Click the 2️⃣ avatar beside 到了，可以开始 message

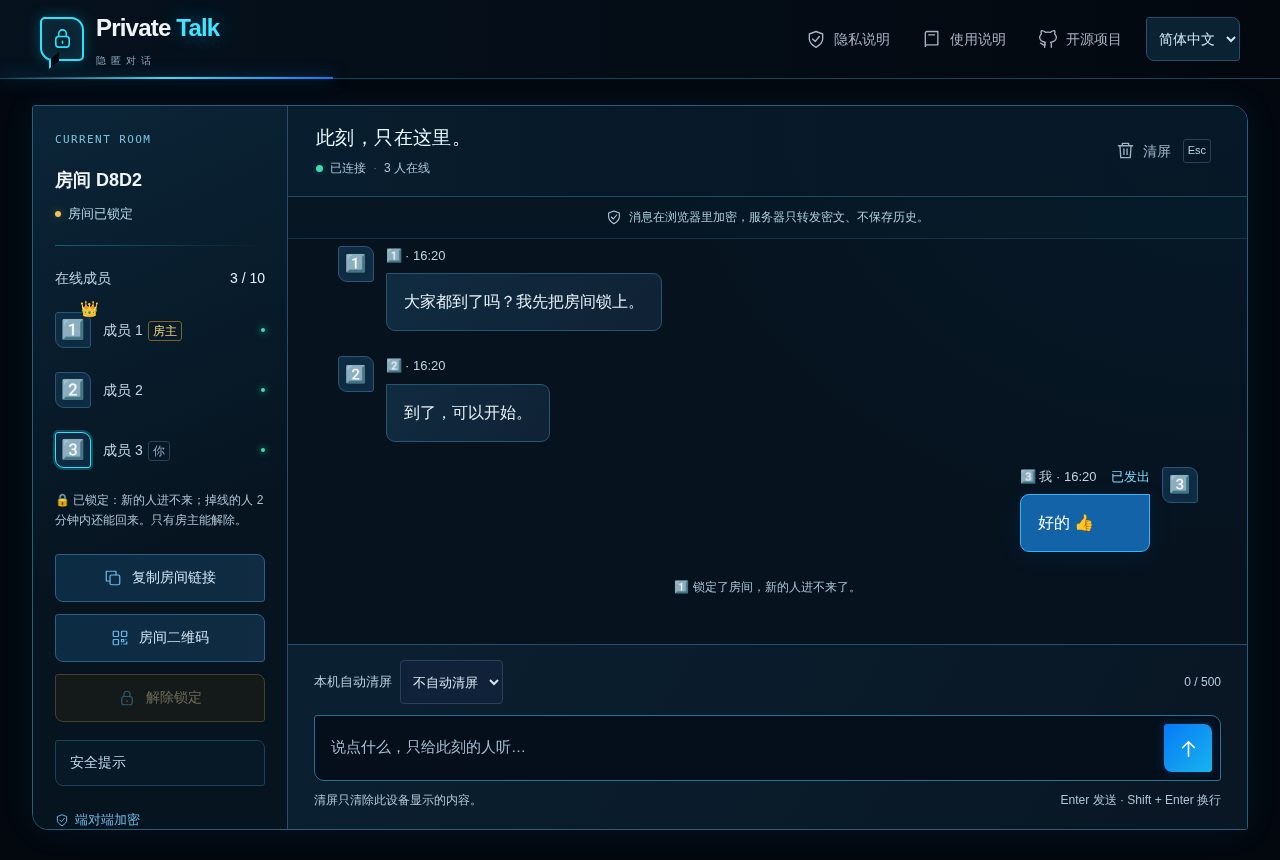click(x=356, y=374)
